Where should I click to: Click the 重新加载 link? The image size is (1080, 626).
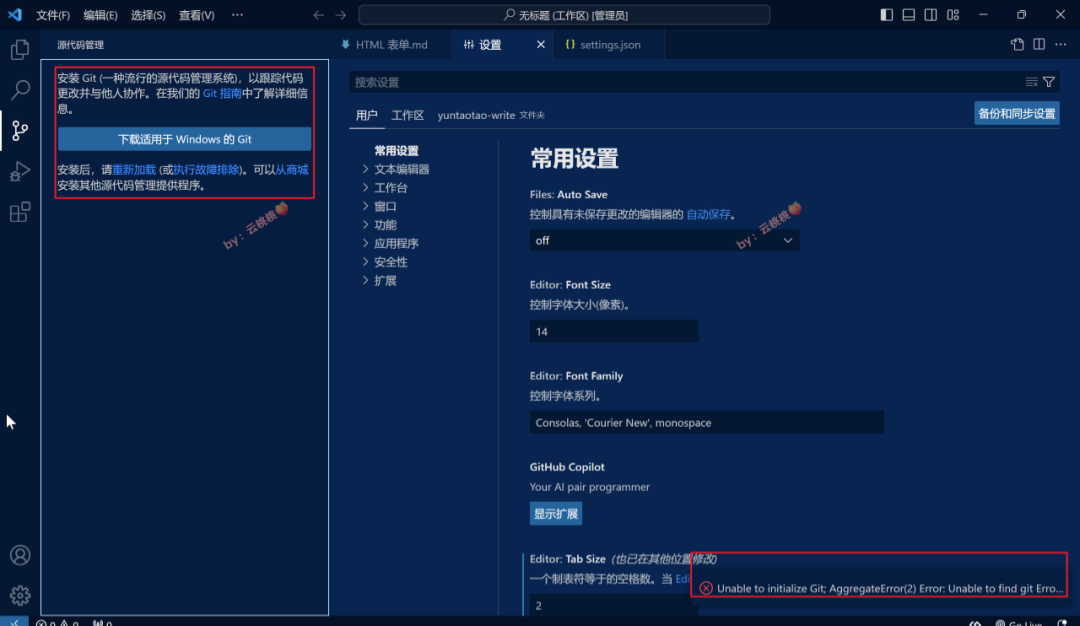pyautogui.click(x=134, y=169)
